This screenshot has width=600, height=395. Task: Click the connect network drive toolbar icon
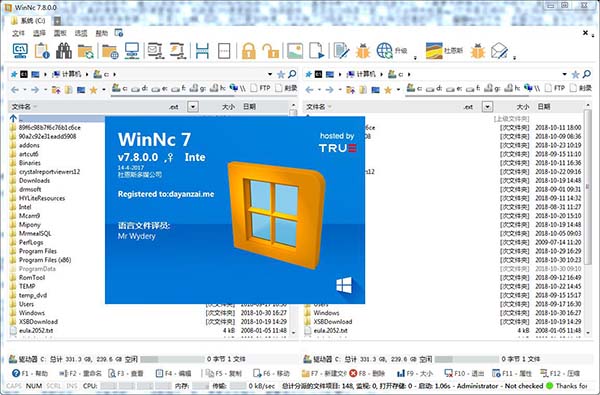(x=156, y=51)
